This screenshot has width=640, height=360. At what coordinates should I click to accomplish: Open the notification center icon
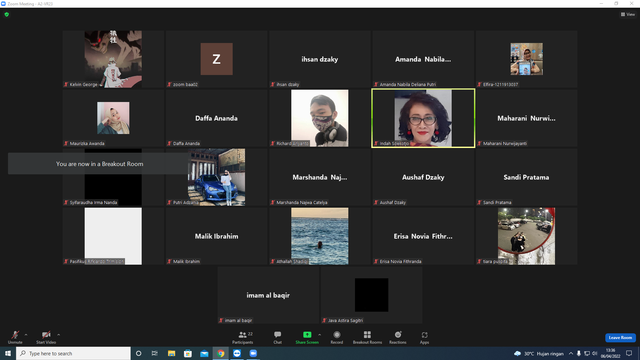click(x=629, y=353)
